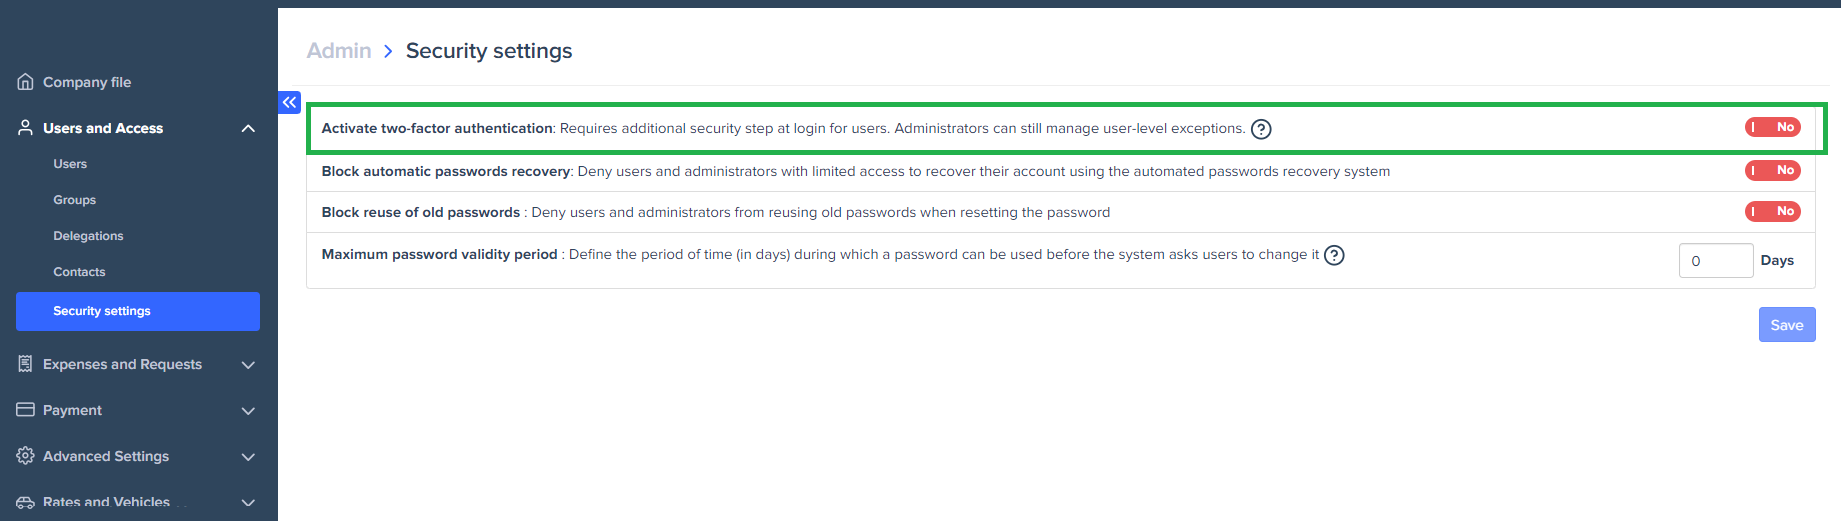Focus the password validity Days field
This screenshot has width=1841, height=521.
(x=1715, y=260)
